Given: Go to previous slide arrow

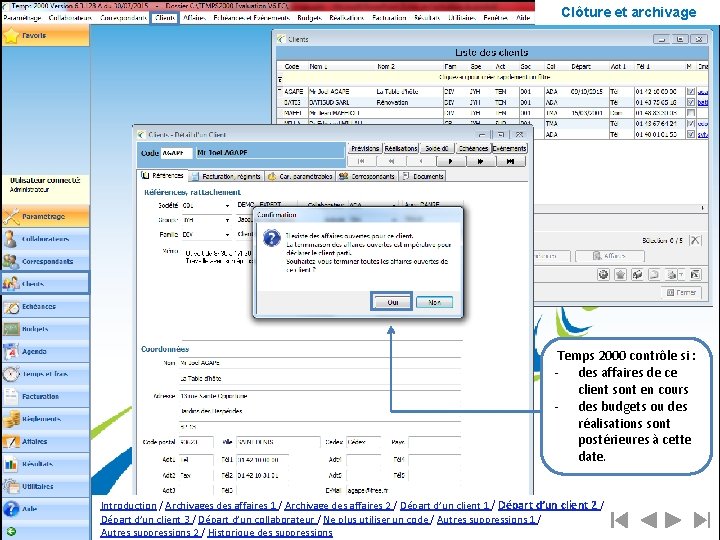Looking at the screenshot, I should 648,520.
